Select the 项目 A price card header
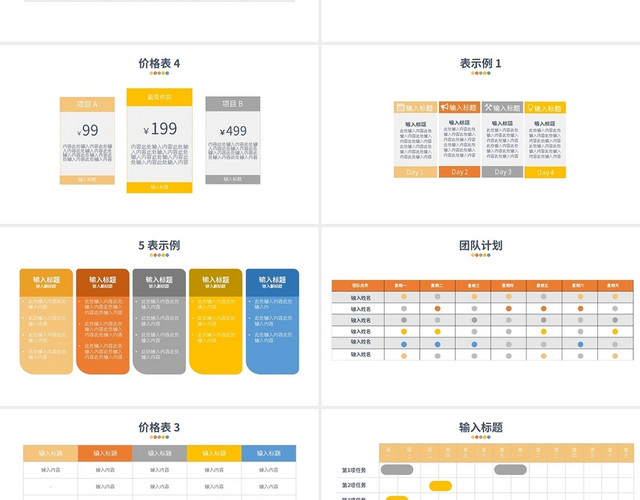The height and width of the screenshot is (500, 640). [x=89, y=104]
